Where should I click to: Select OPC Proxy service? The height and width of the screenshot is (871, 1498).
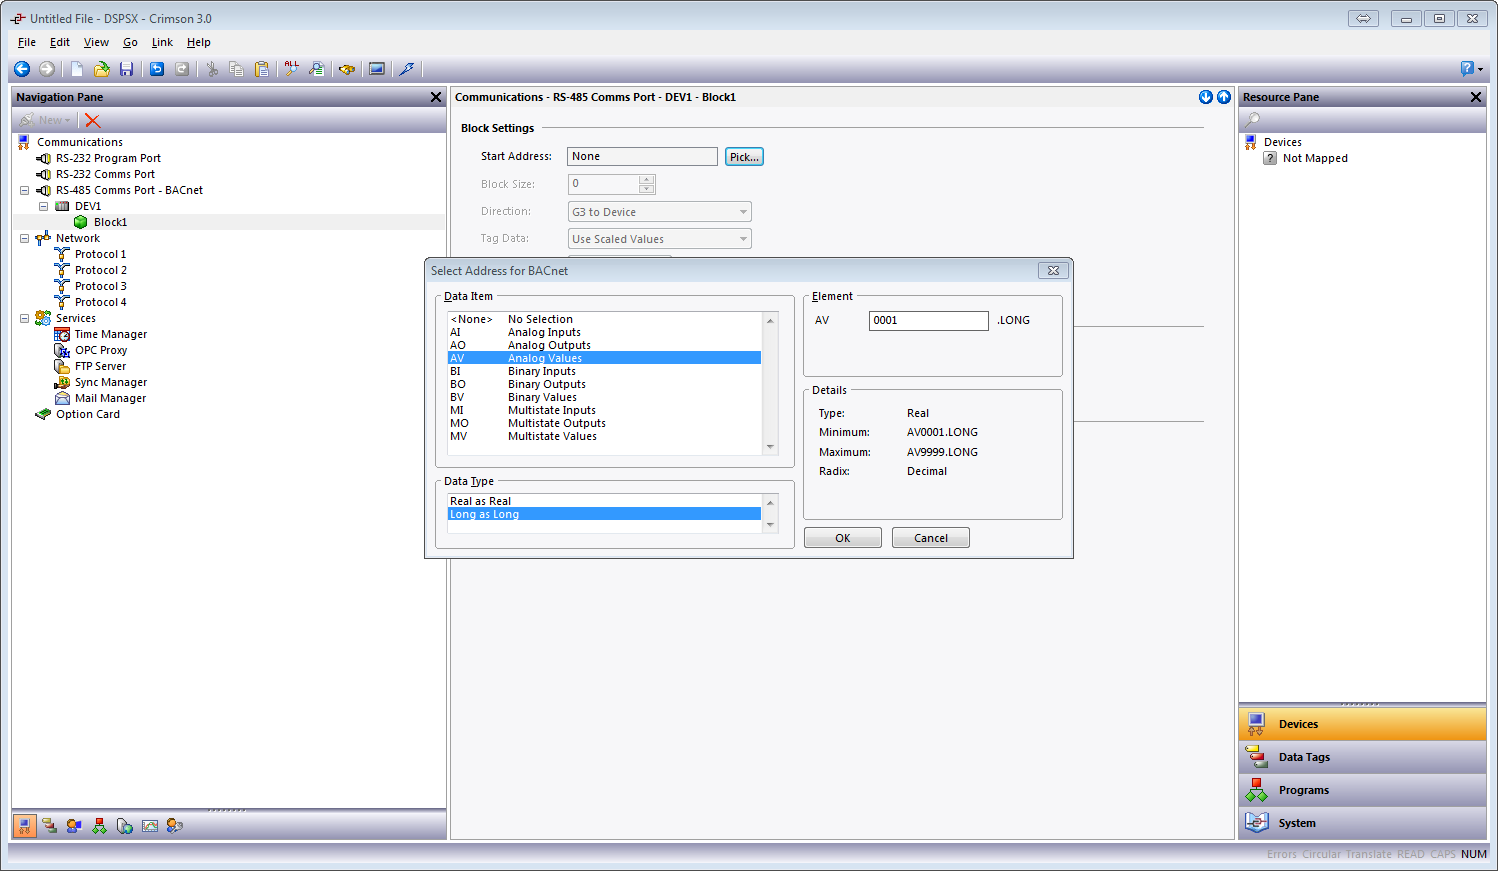click(x=101, y=350)
